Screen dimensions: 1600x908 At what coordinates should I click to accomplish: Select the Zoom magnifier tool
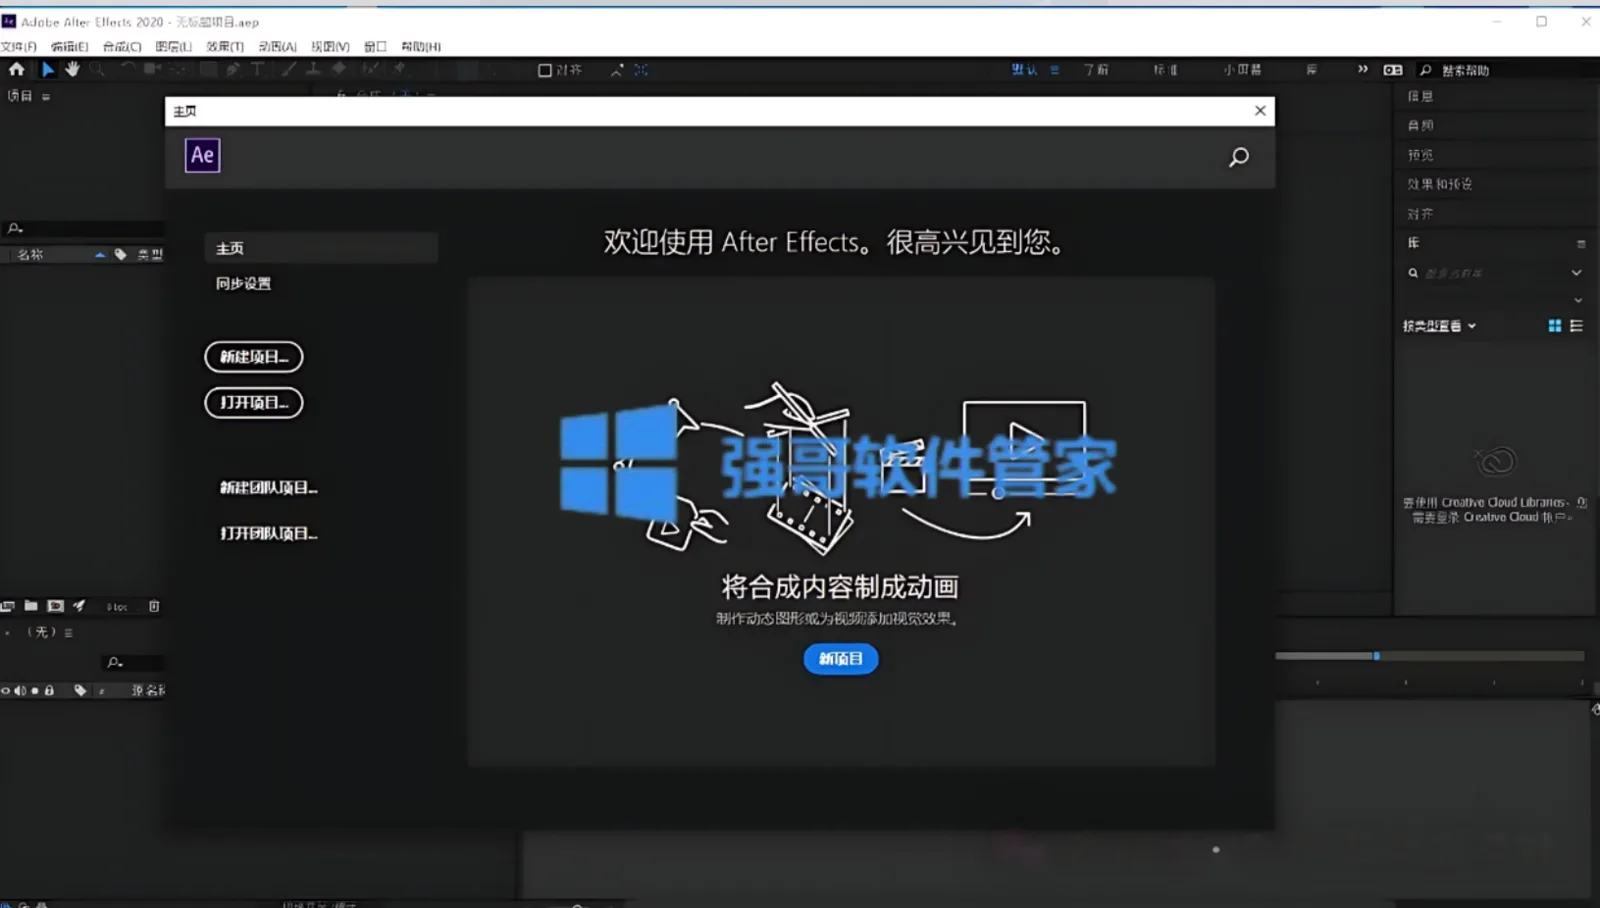click(97, 69)
